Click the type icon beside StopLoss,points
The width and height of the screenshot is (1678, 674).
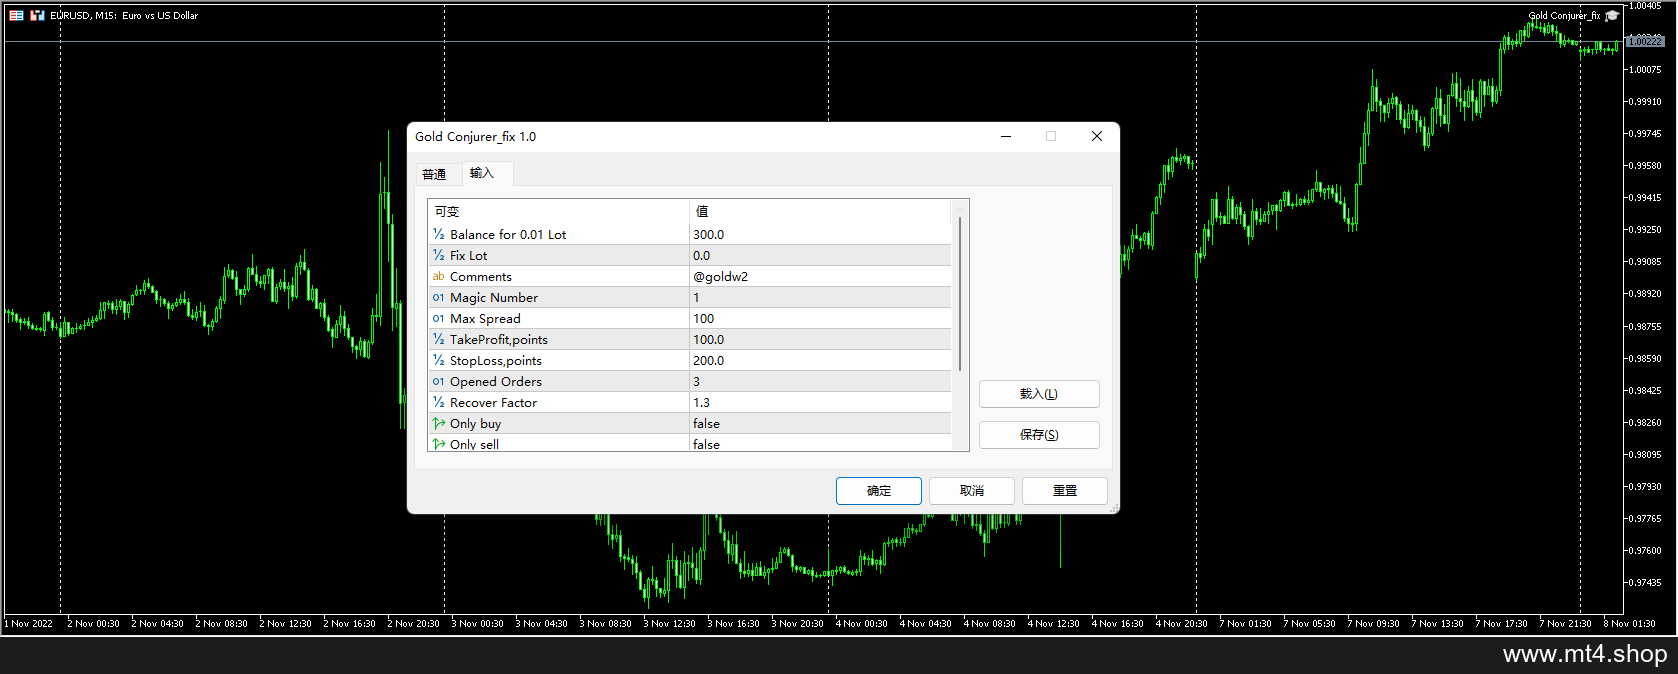[438, 360]
